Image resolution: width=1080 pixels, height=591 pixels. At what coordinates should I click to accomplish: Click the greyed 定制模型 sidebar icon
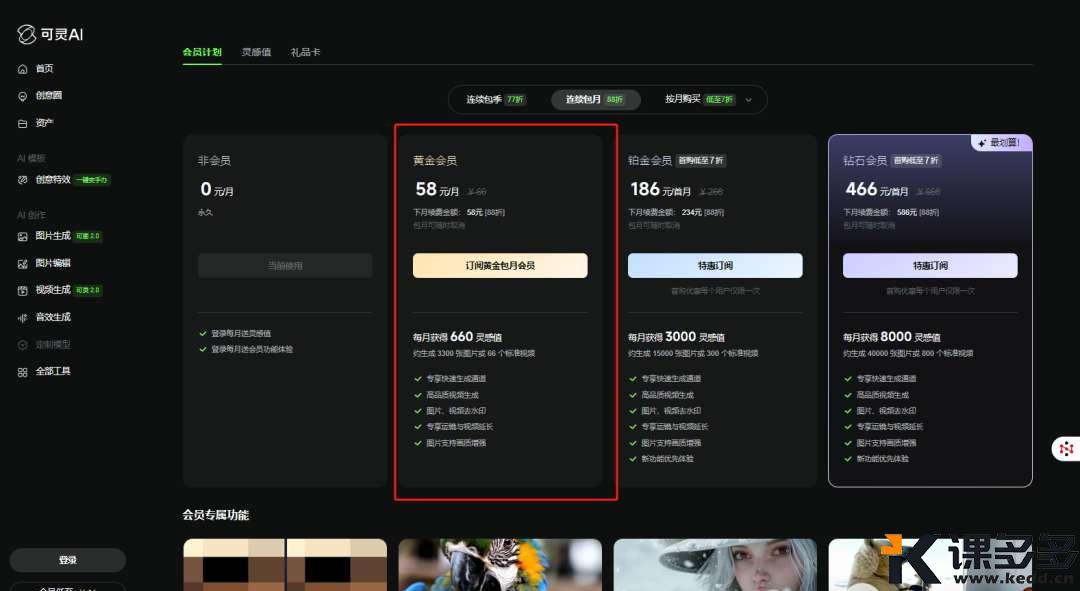point(23,344)
